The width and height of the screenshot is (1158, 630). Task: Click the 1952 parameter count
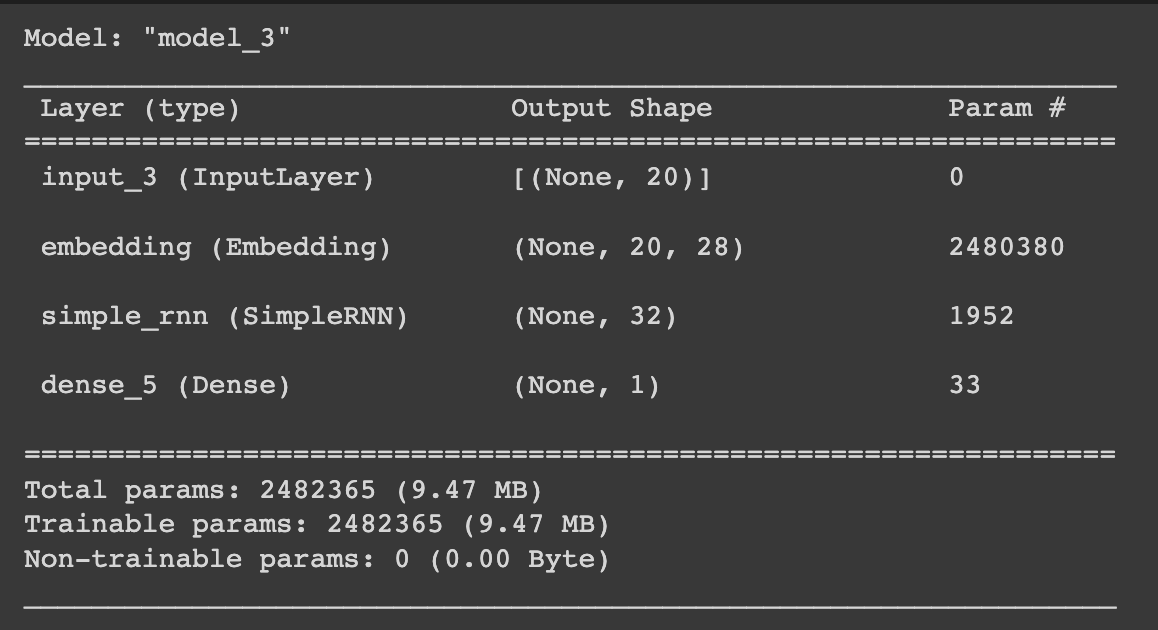pos(981,317)
